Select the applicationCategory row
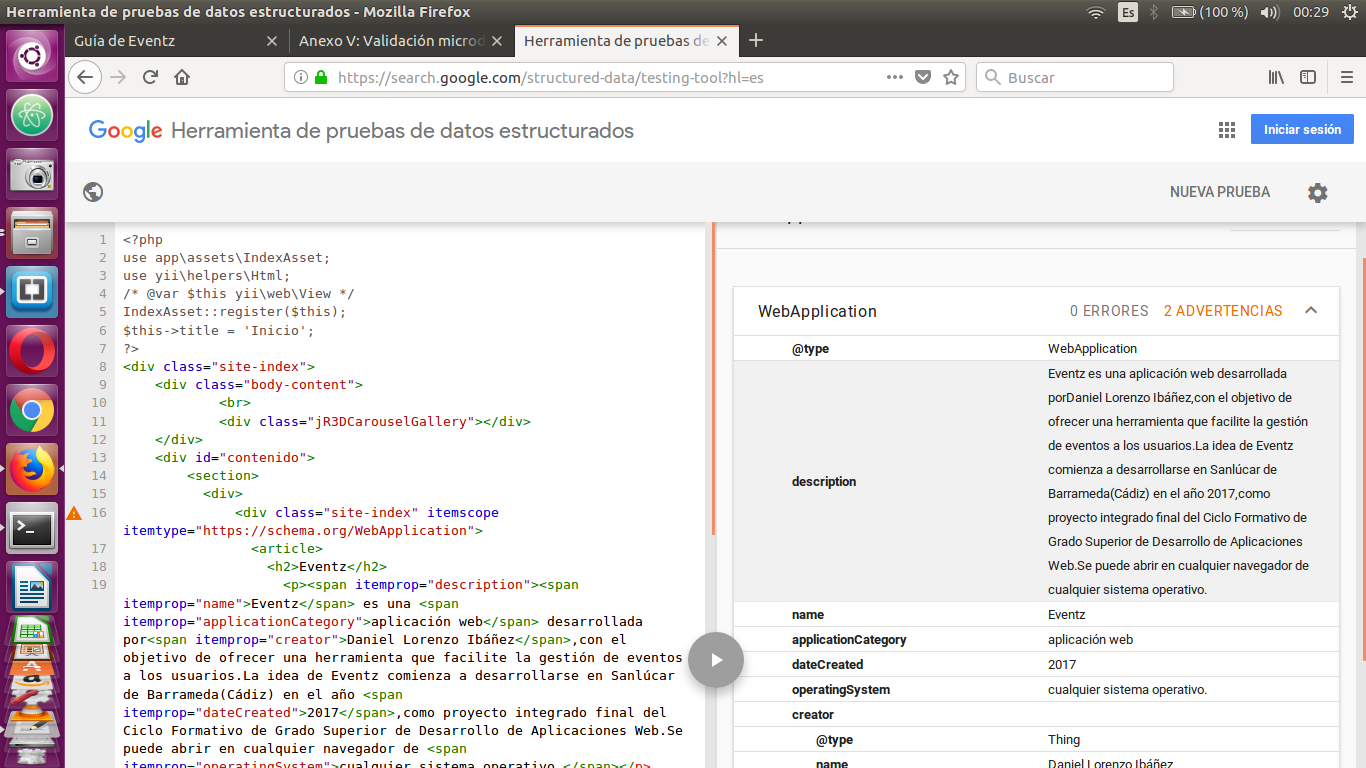1366x768 pixels. [x=1036, y=639]
